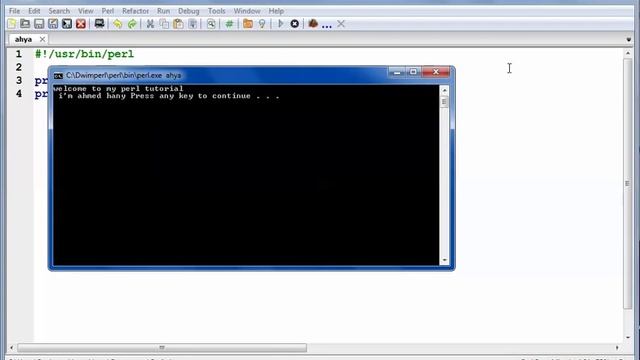Click the editor horizontal scrollbar thumb
Screen dimensions: 640x360
(x=162, y=348)
